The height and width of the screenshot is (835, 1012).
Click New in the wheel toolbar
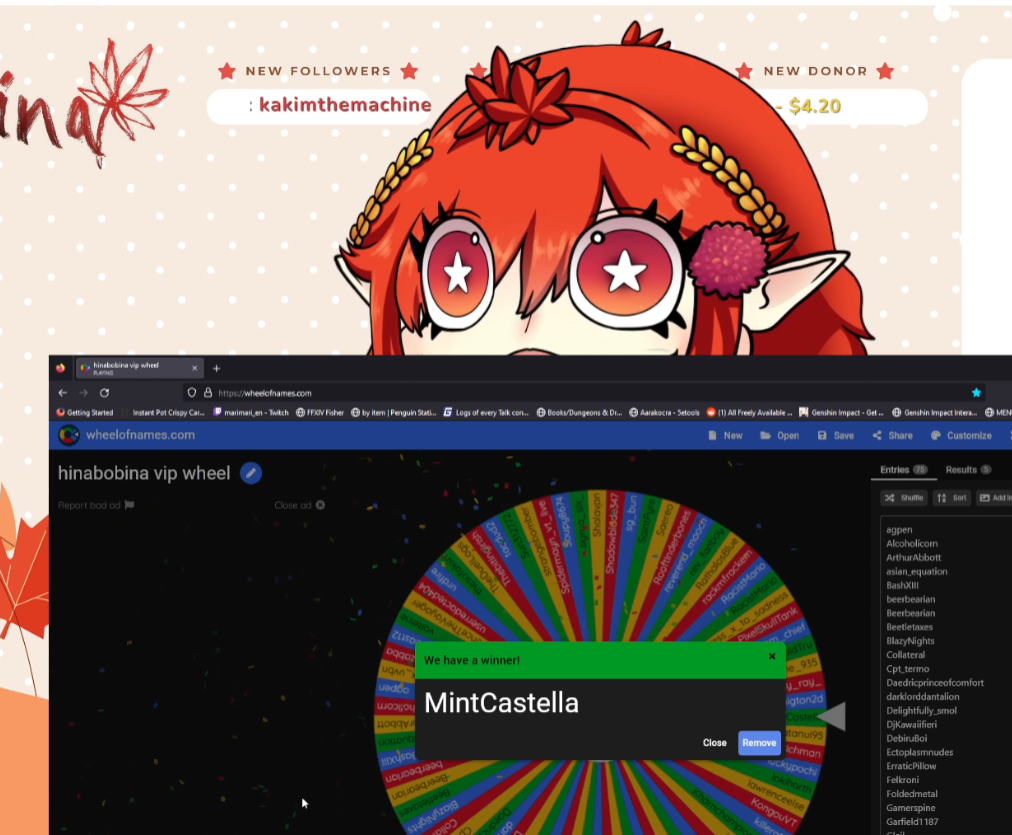pos(725,436)
